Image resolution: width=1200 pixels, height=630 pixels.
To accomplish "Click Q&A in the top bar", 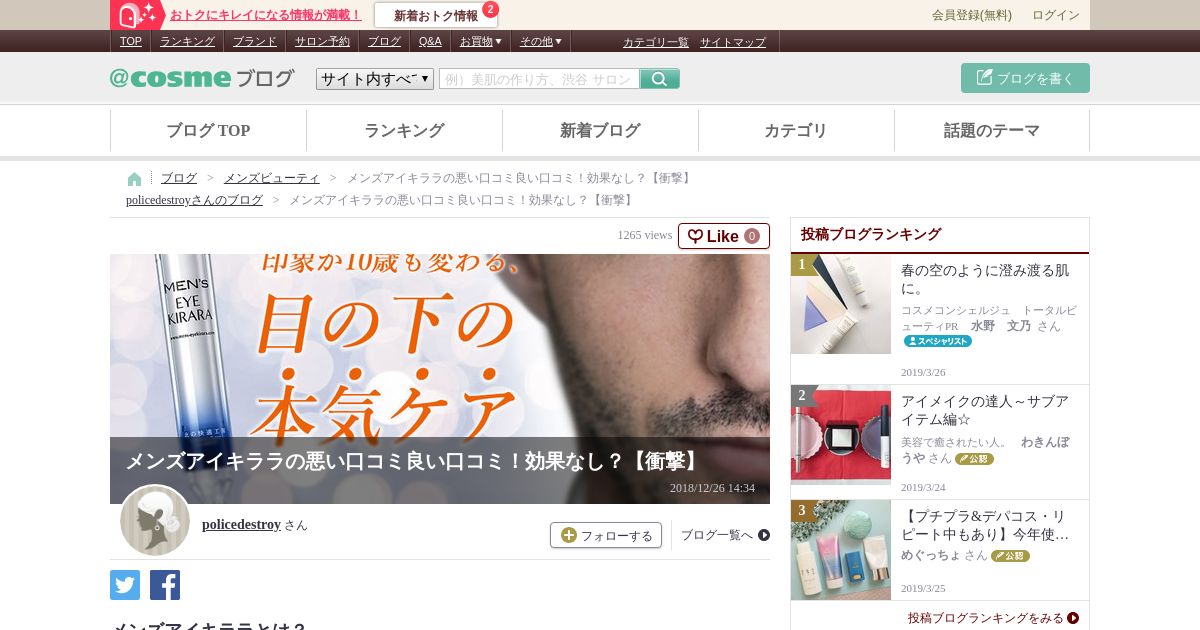I will [x=430, y=41].
